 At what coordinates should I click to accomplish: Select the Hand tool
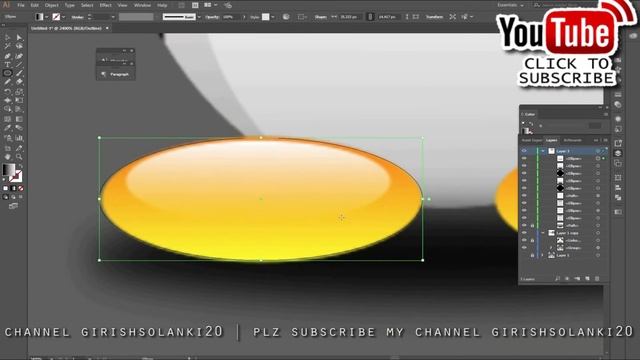pos(7,157)
